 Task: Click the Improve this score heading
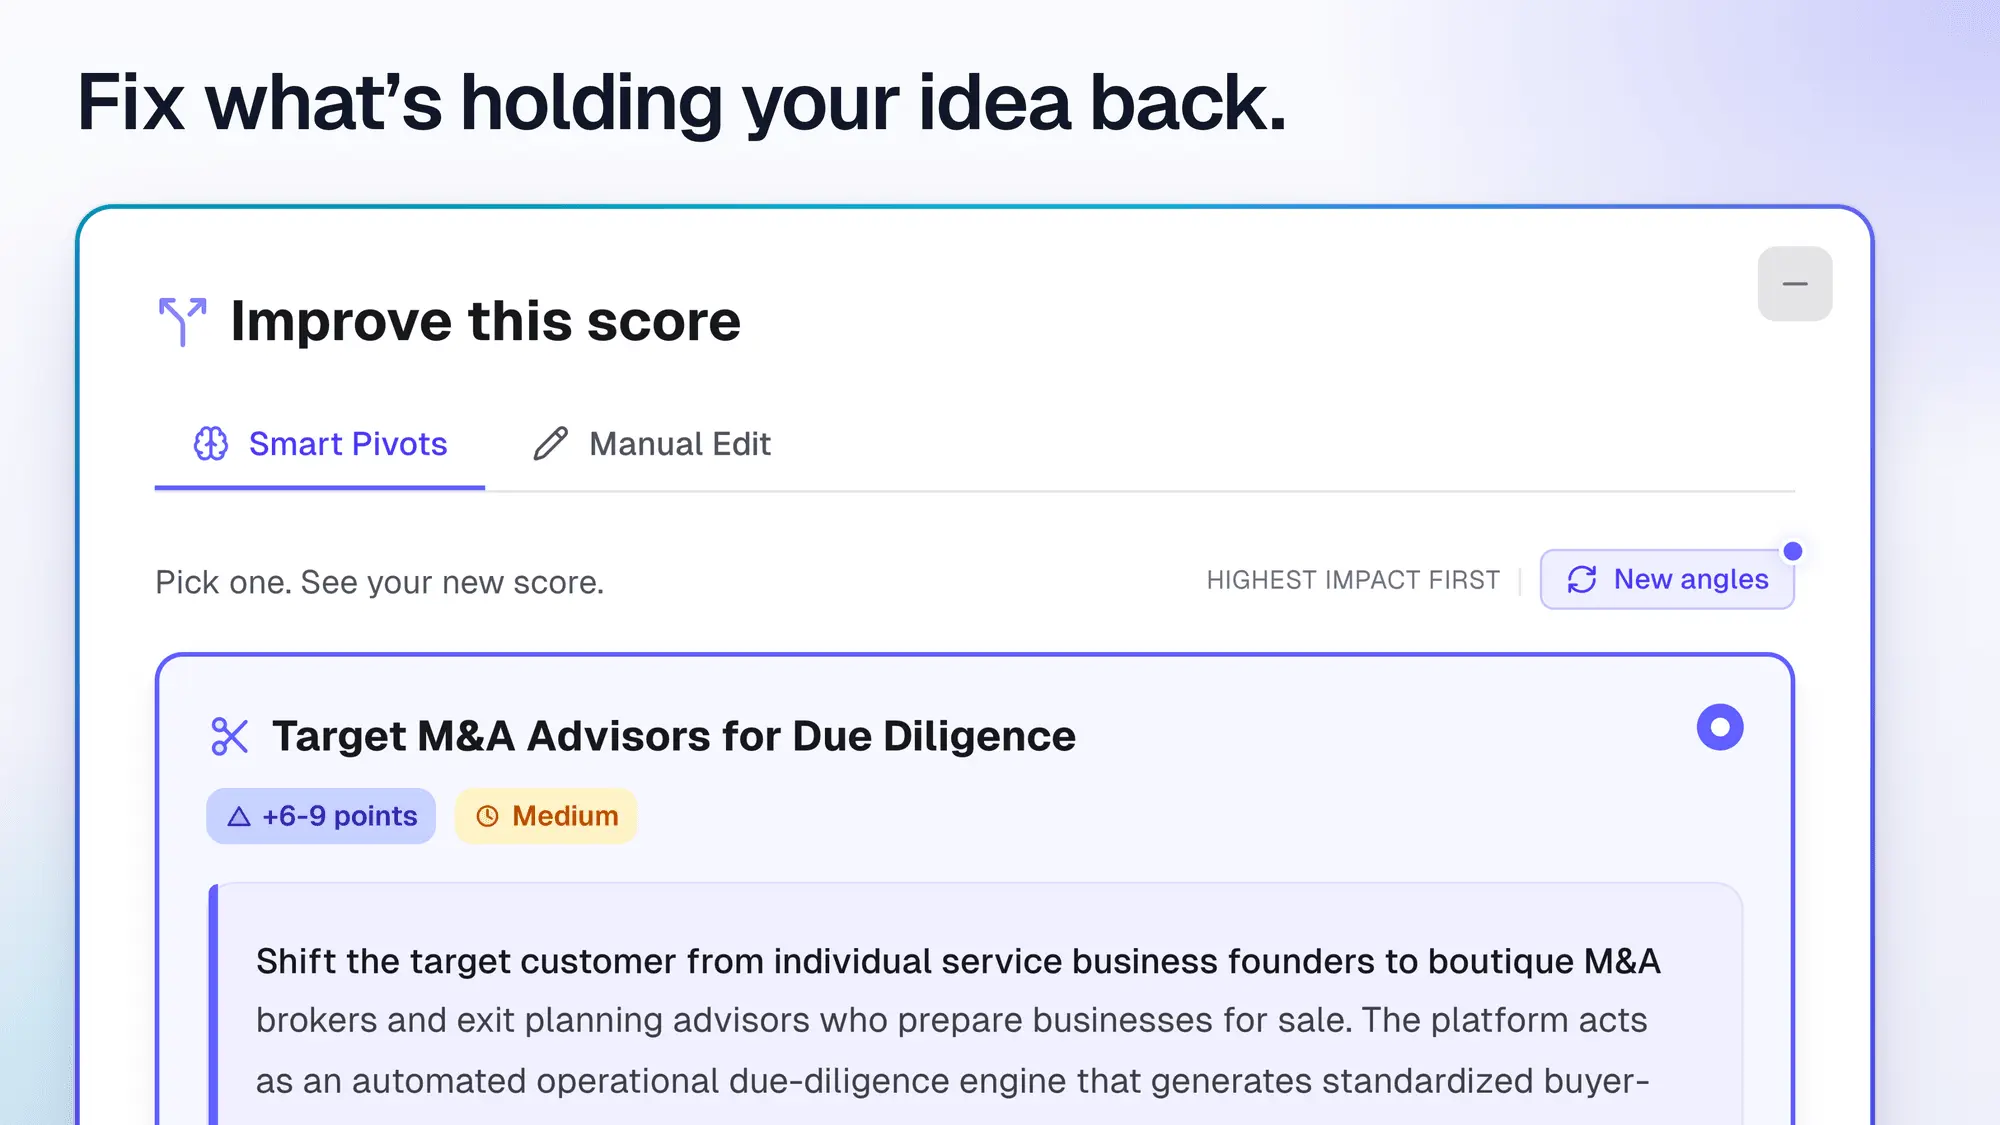485,321
